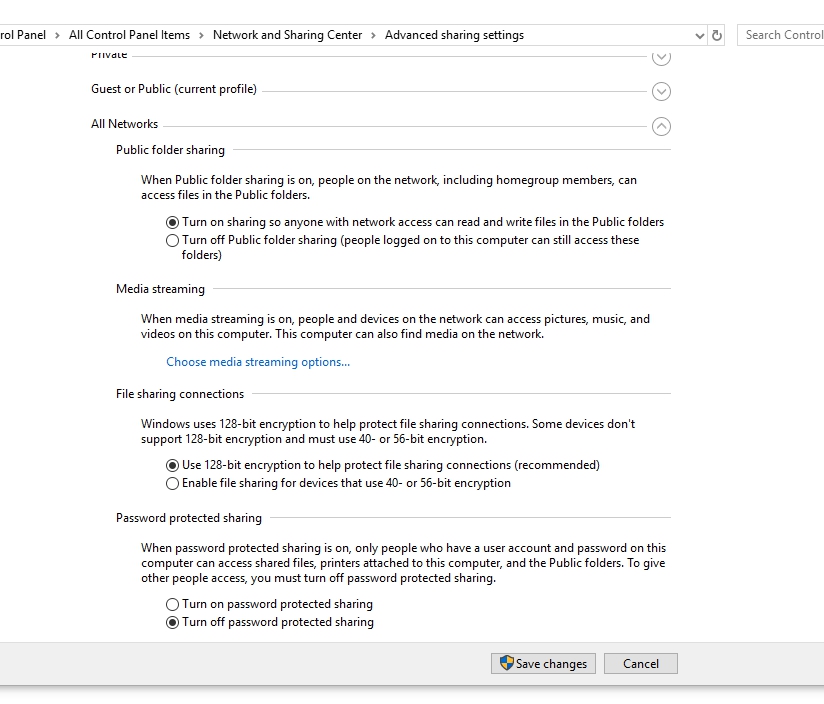Click Guest or Public (current profile) label
The height and width of the screenshot is (704, 824).
pos(174,89)
